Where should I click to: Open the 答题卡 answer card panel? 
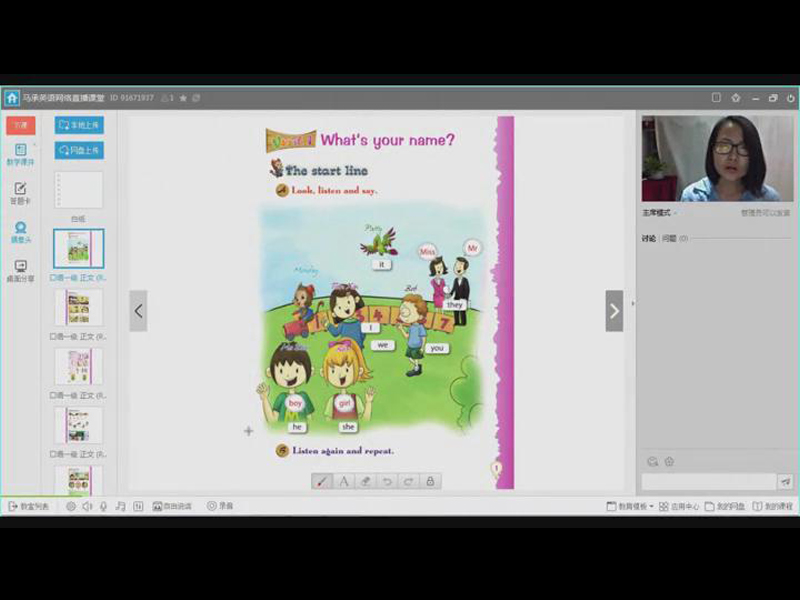[x=20, y=193]
